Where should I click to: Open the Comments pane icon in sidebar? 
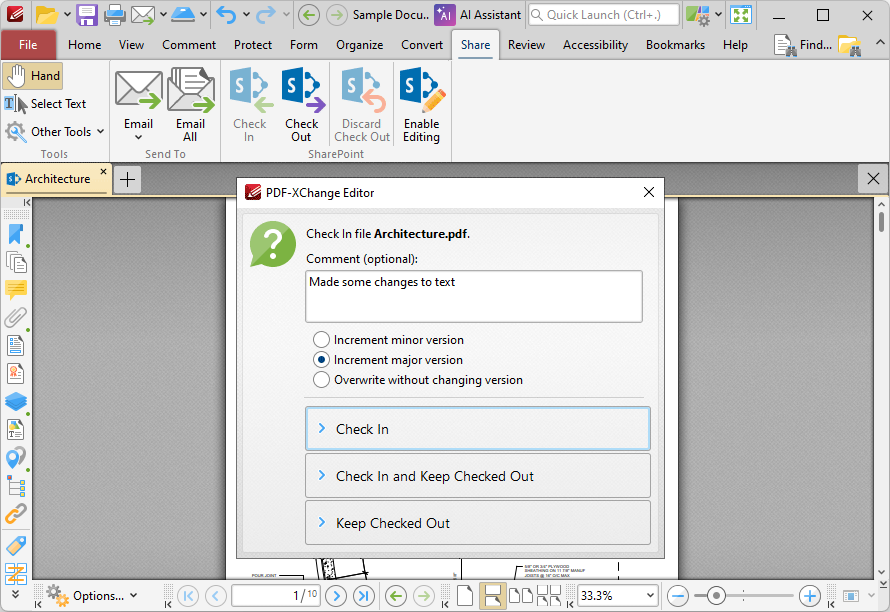[15, 290]
